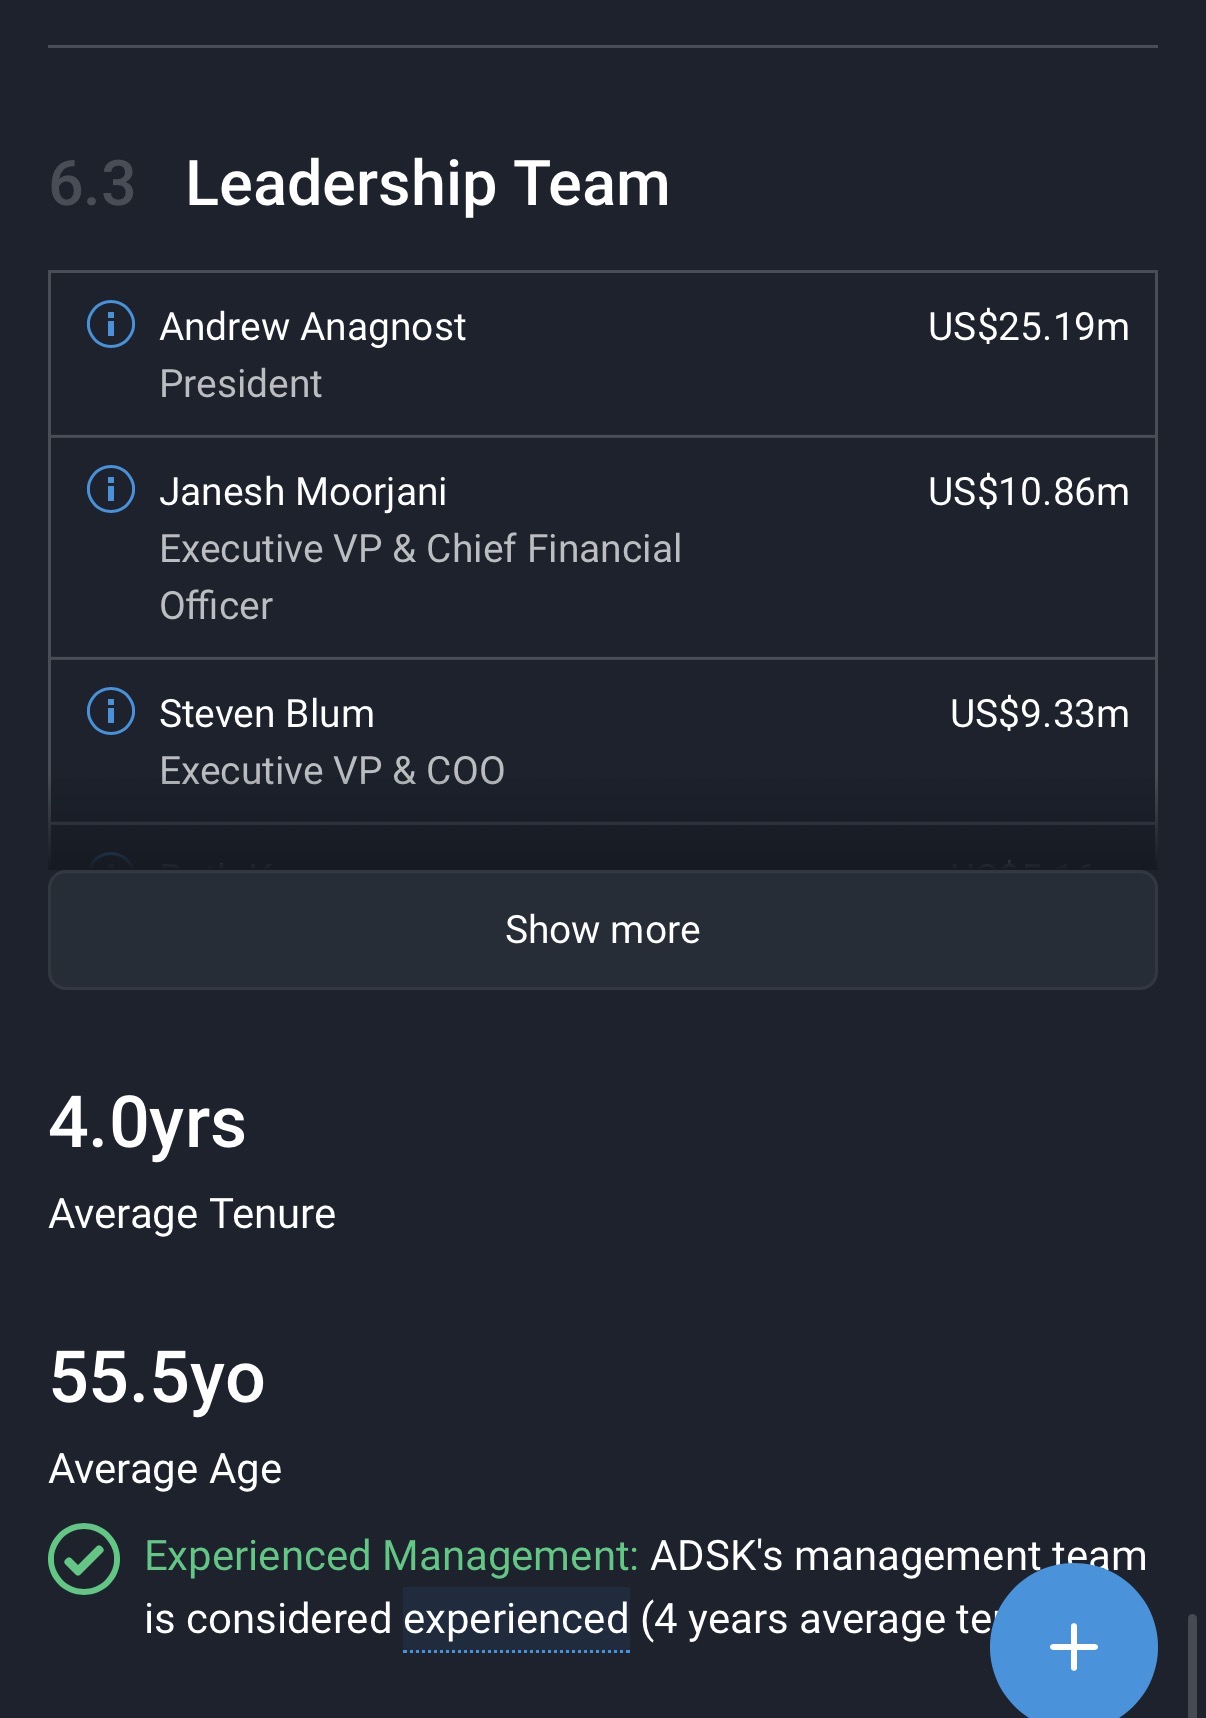This screenshot has width=1206, height=1718.
Task: Expand the leadership list with Show more
Action: (602, 930)
